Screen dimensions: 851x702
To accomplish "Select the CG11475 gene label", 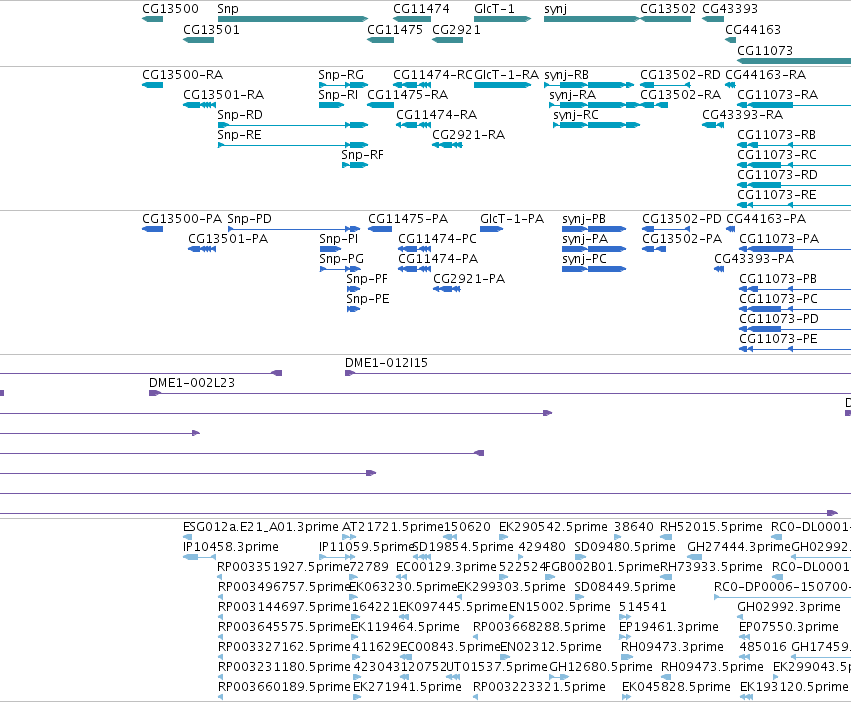I will [395, 30].
